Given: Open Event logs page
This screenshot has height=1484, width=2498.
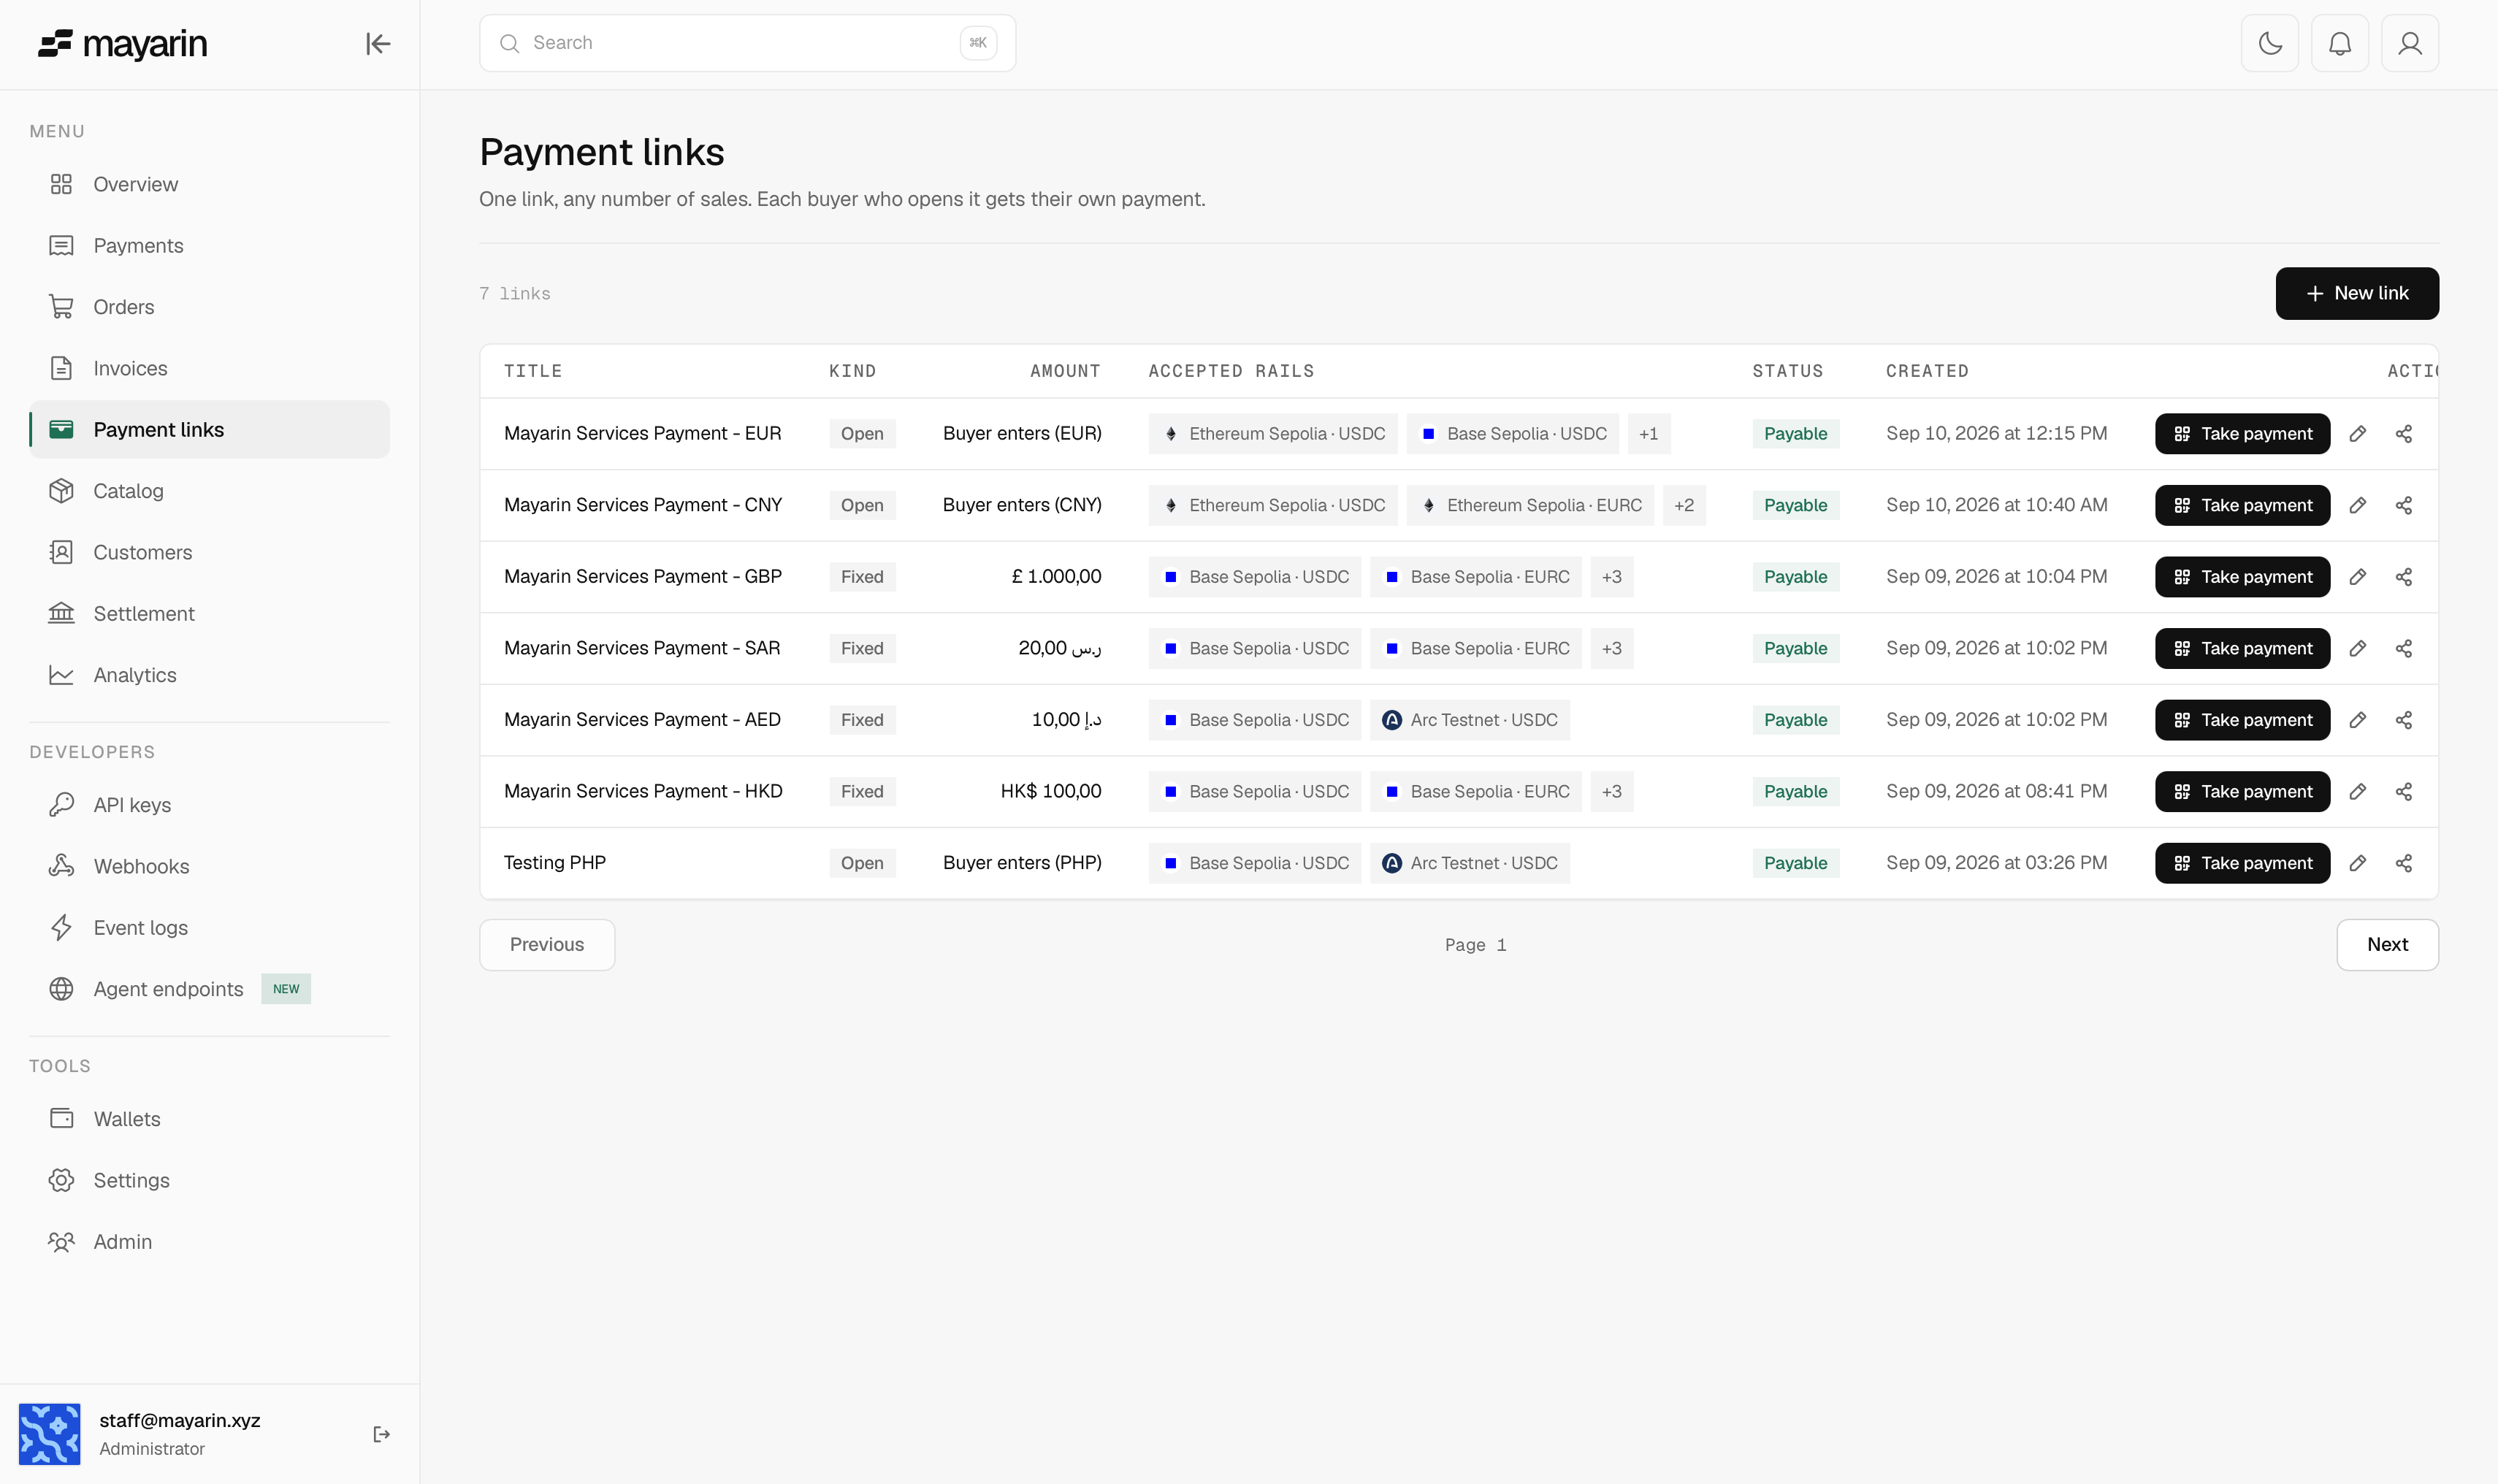Looking at the screenshot, I should point(209,928).
